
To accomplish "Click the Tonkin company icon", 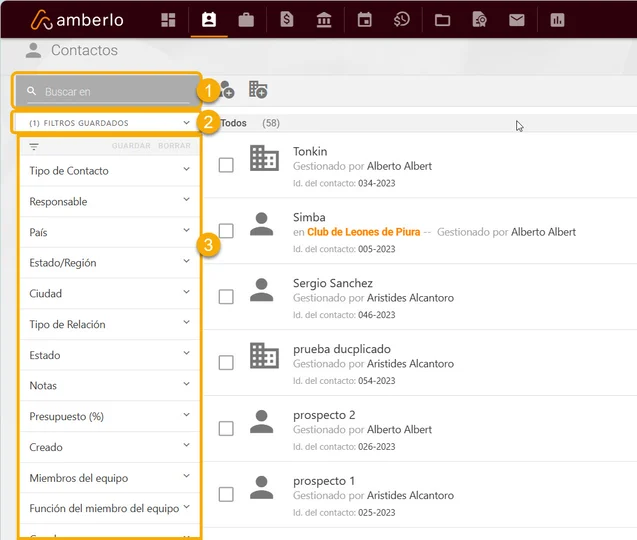I will pos(264,158).
